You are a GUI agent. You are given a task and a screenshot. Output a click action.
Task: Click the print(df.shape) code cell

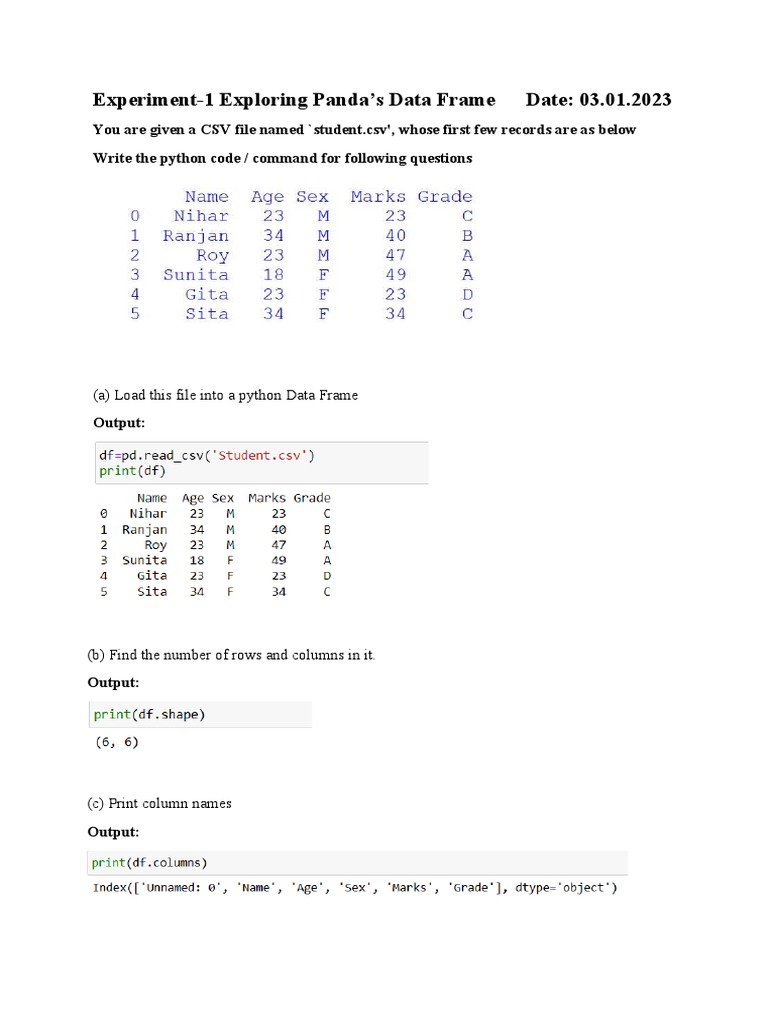point(150,714)
